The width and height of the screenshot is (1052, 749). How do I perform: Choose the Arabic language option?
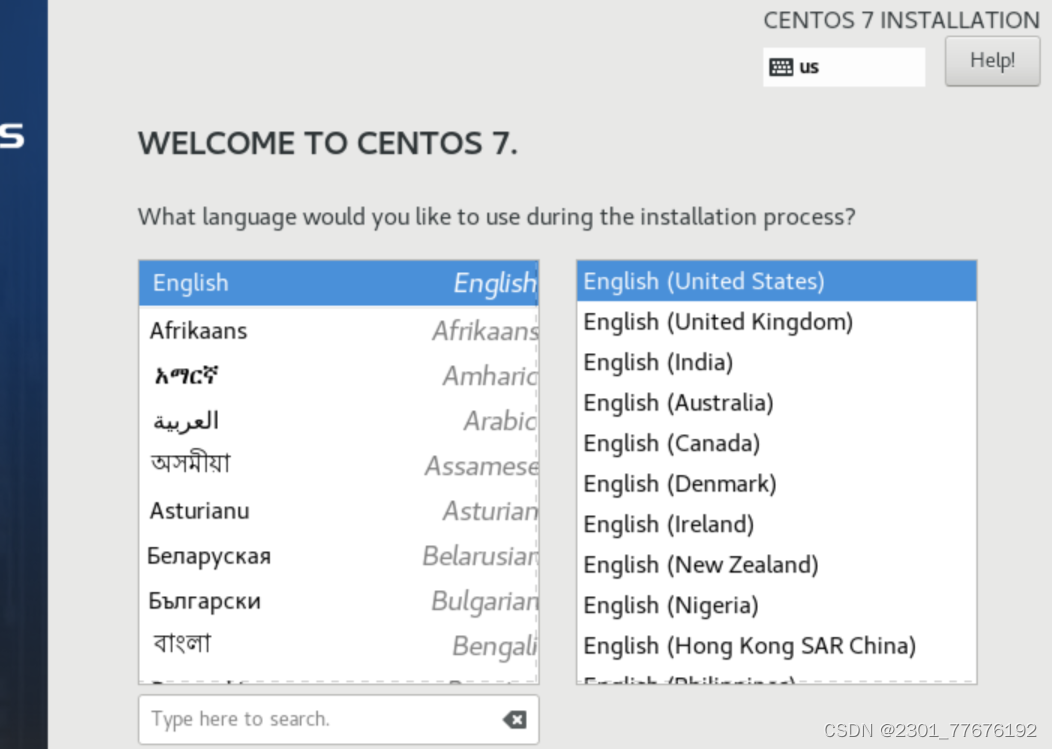(186, 420)
